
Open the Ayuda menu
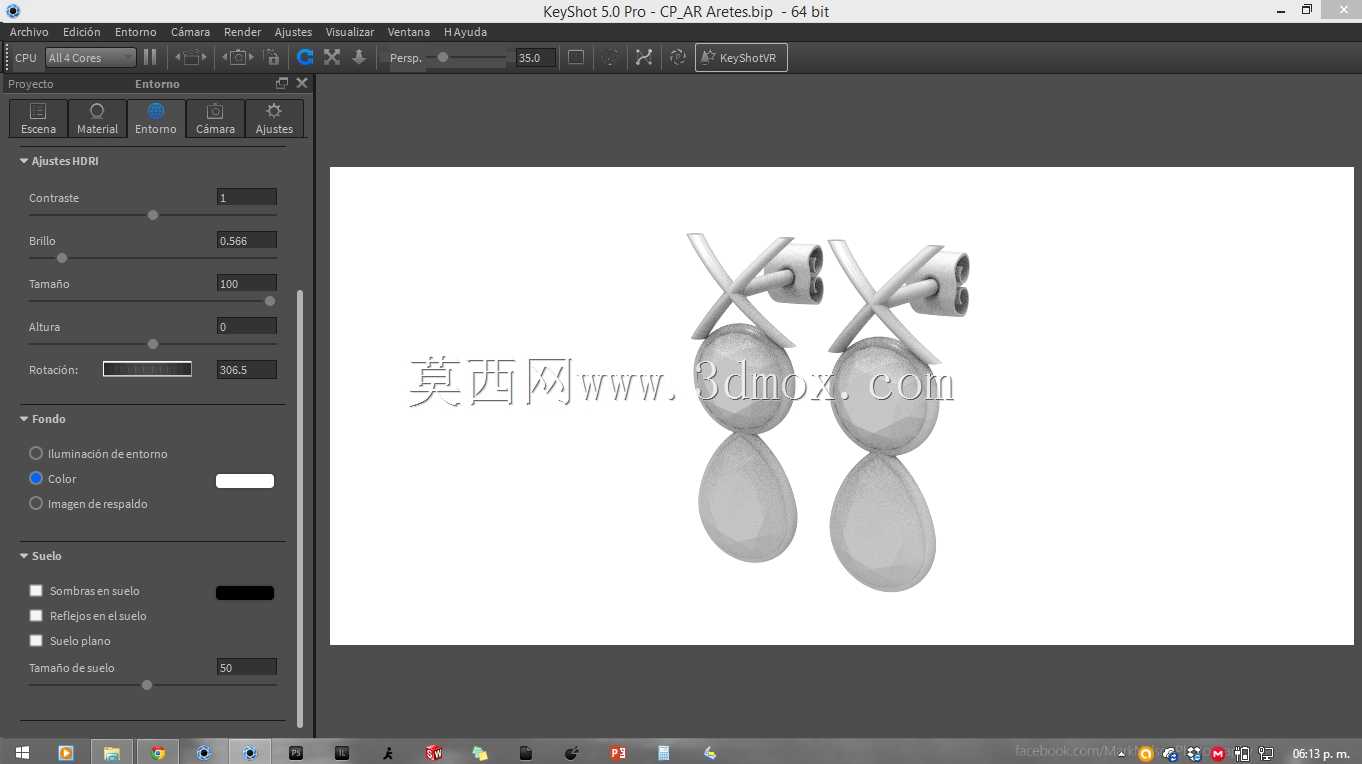465,32
